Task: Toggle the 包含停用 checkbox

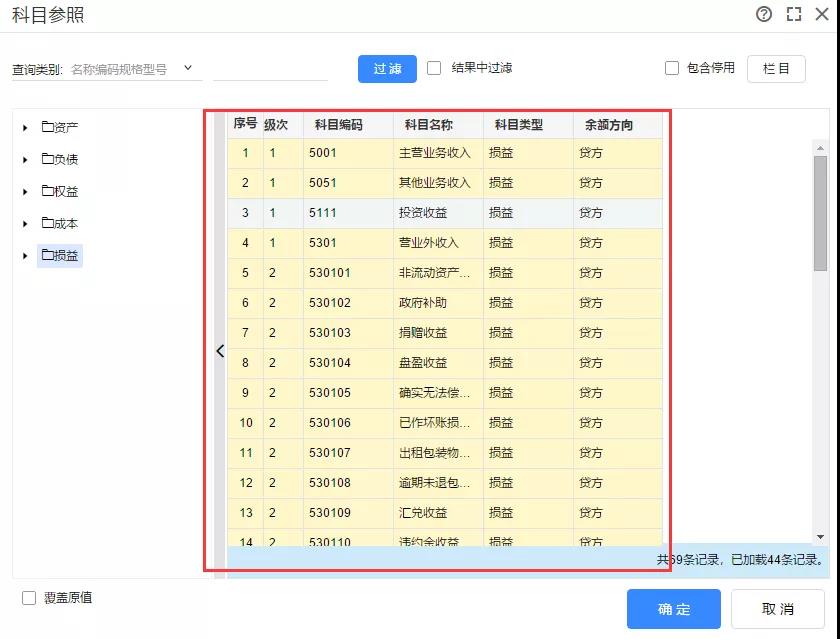Action: 672,68
